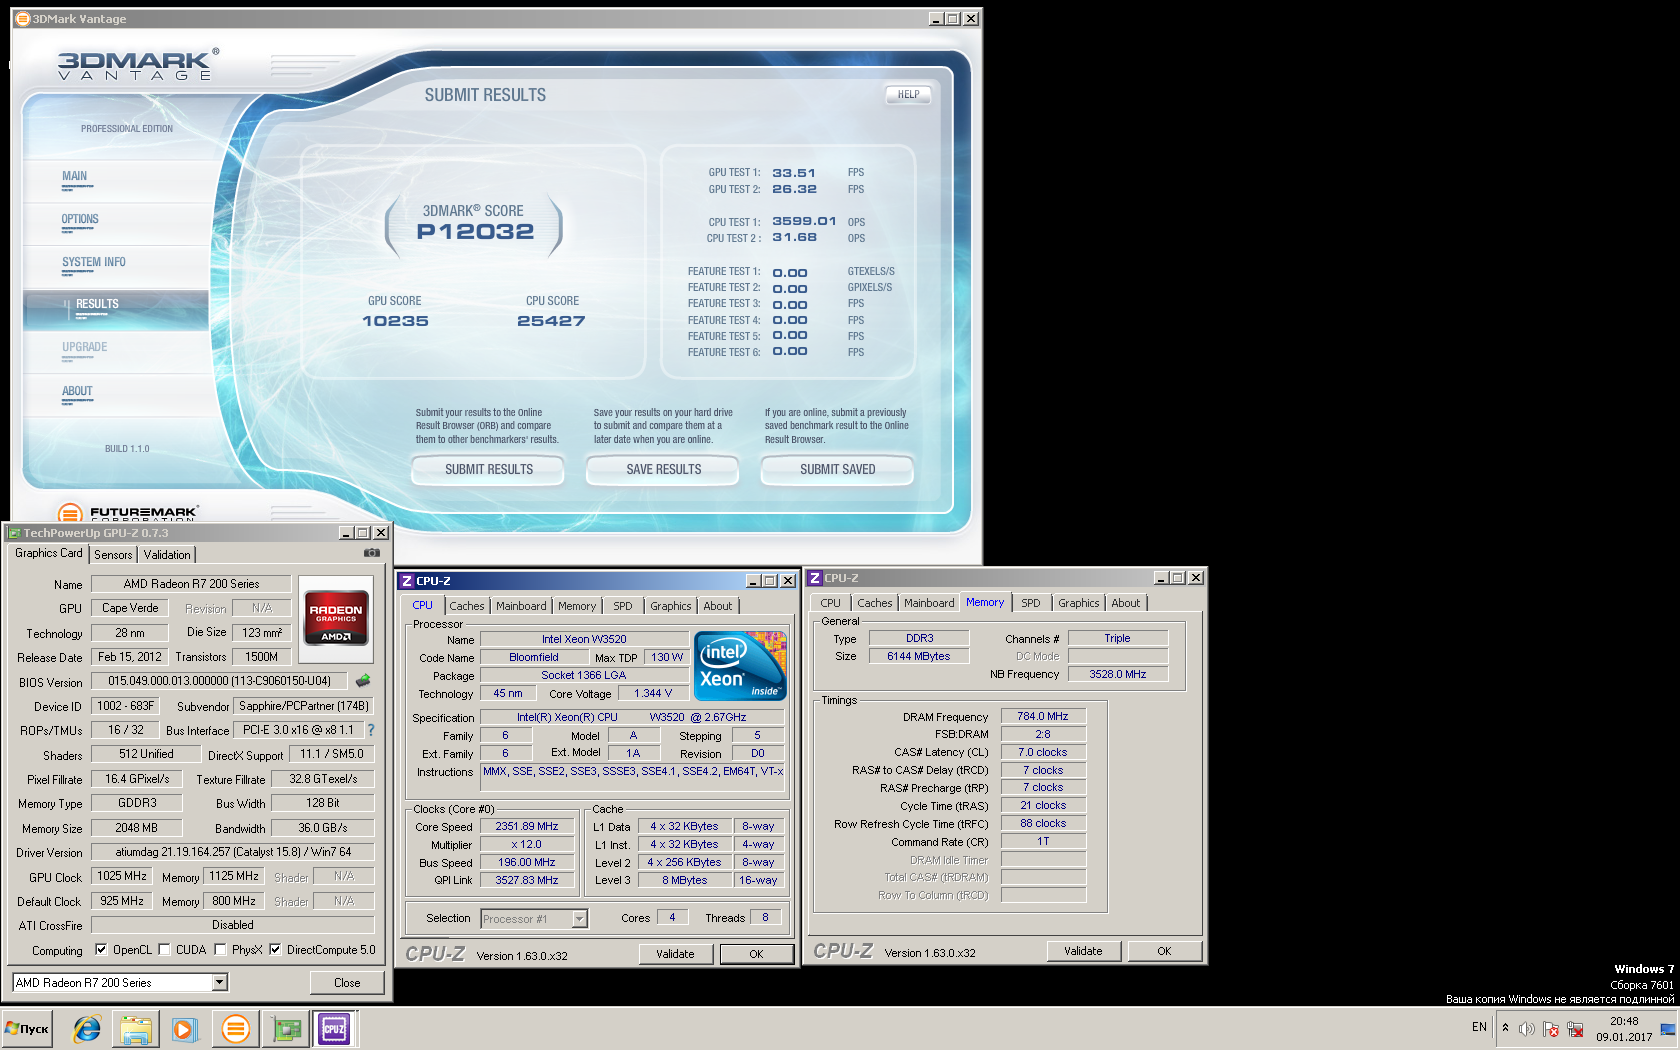
Task: Click the GPU-Z screenshot camera icon
Action: pyautogui.click(x=372, y=553)
